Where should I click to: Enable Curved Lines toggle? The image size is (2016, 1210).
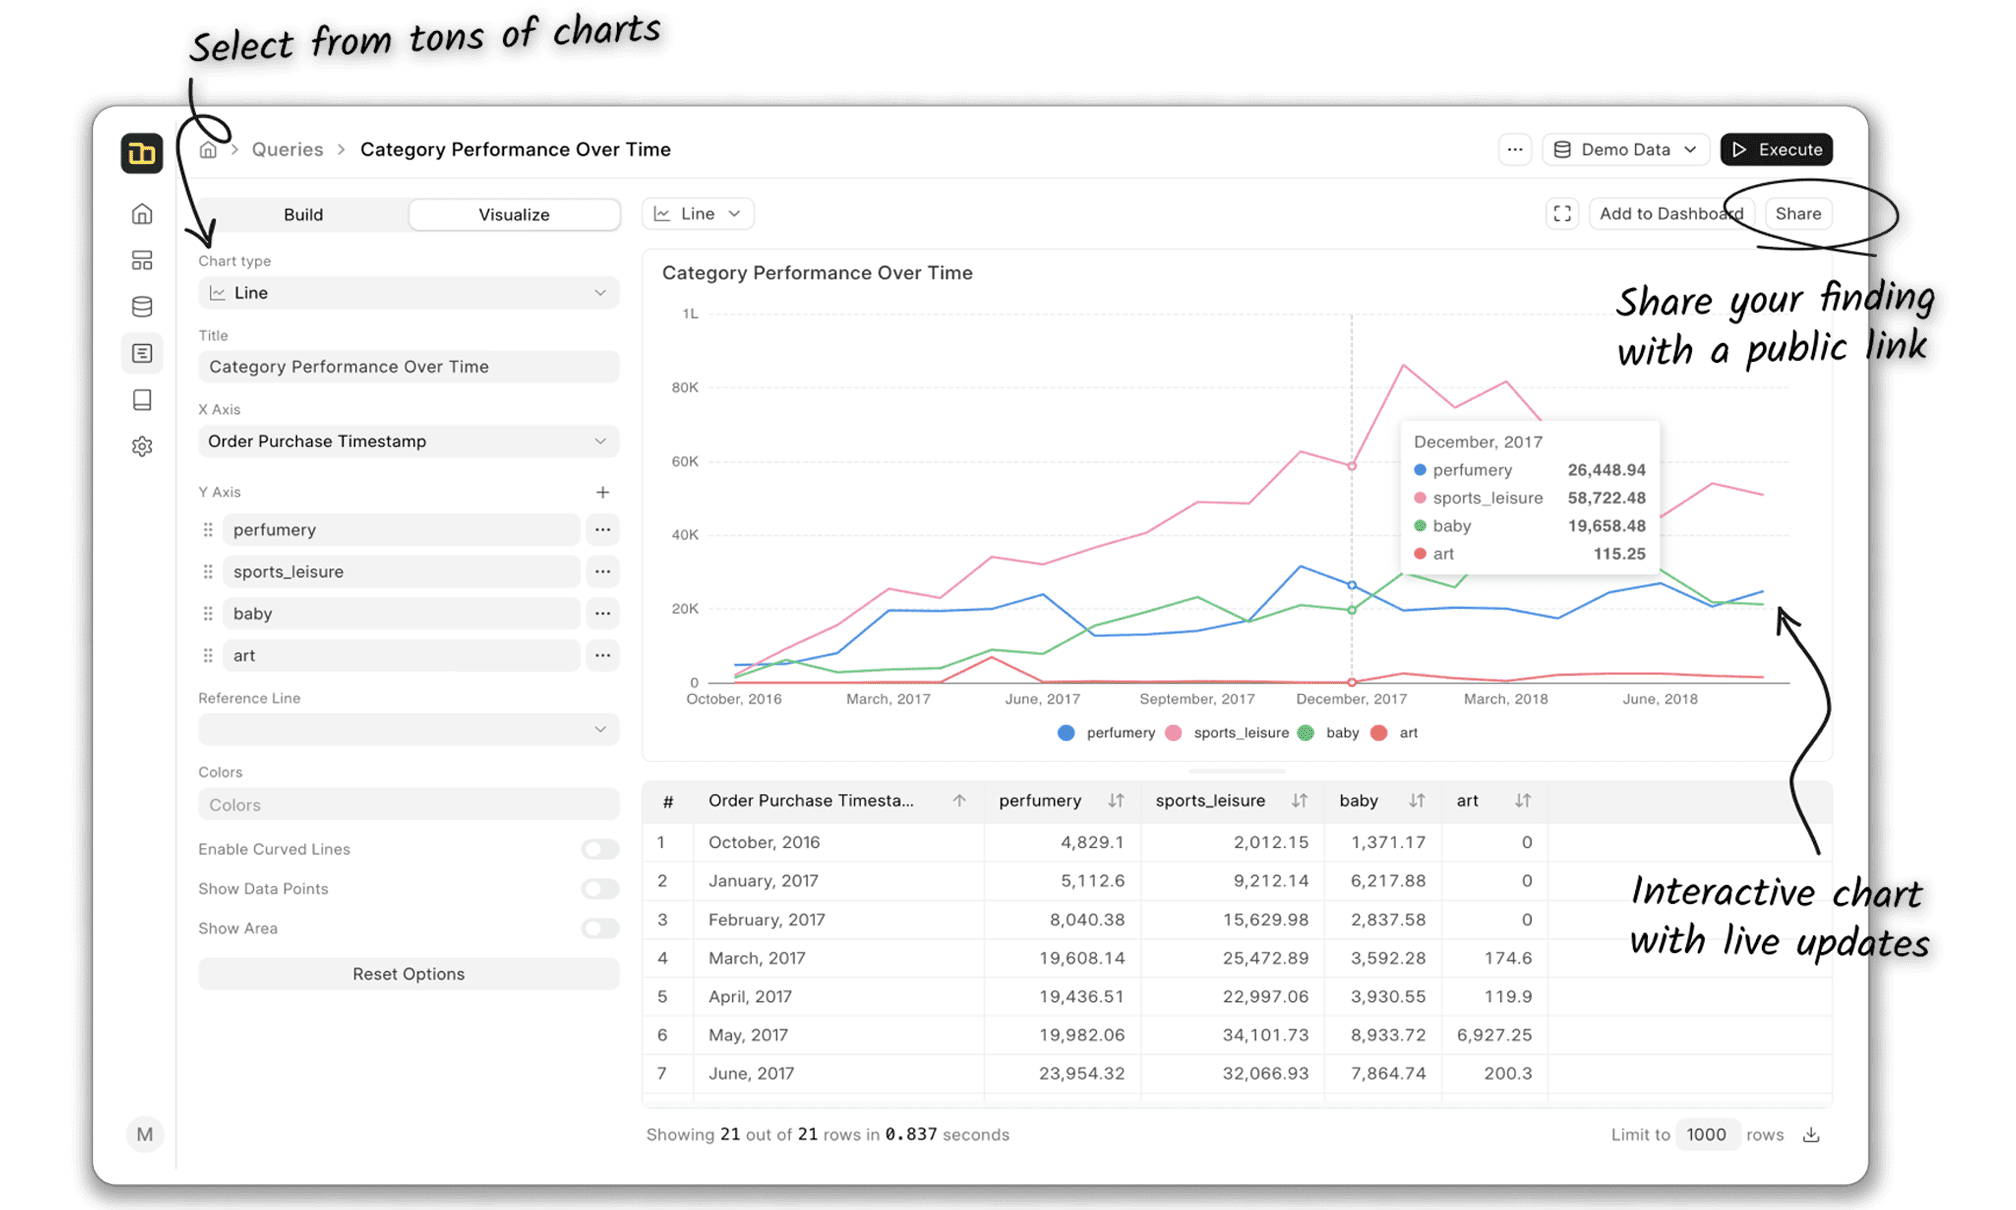coord(600,849)
